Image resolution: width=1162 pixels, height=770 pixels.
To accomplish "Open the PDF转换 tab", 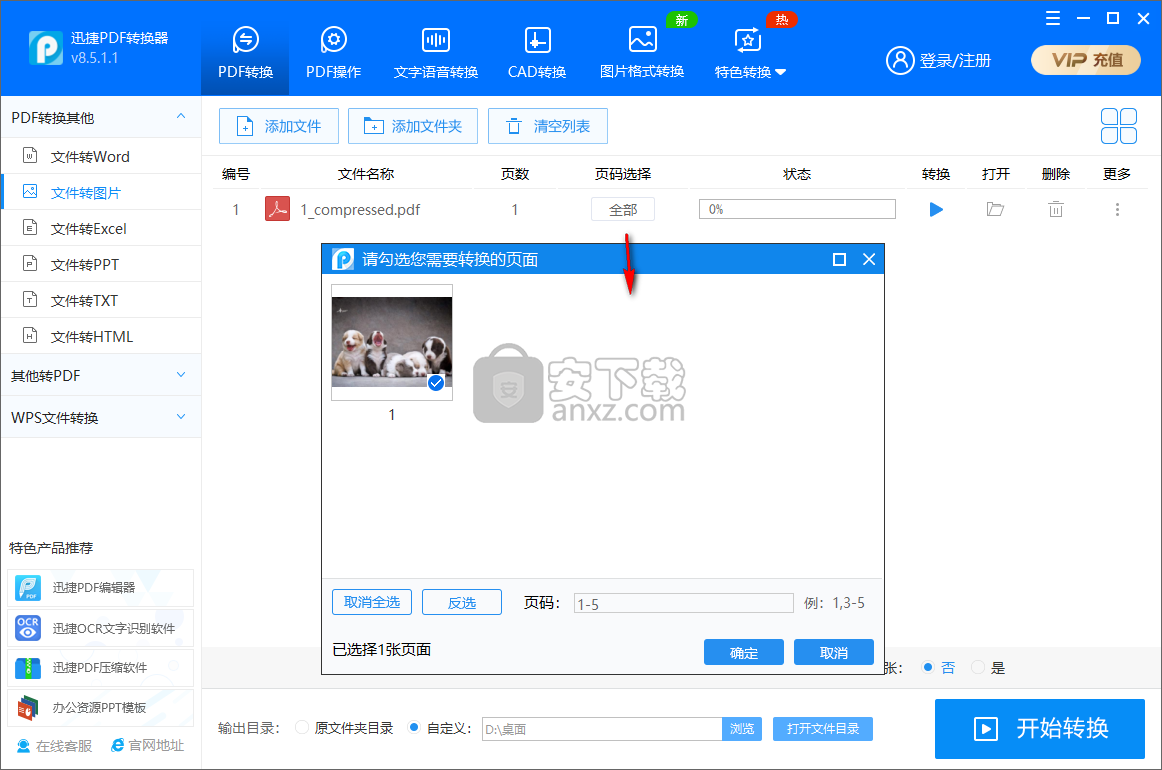I will coord(245,52).
